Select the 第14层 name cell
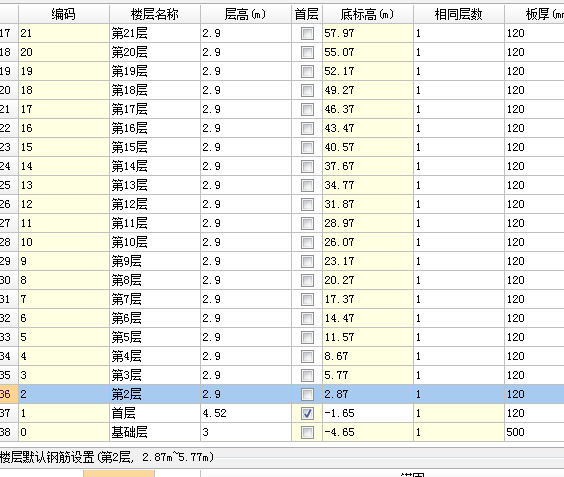 coord(155,166)
